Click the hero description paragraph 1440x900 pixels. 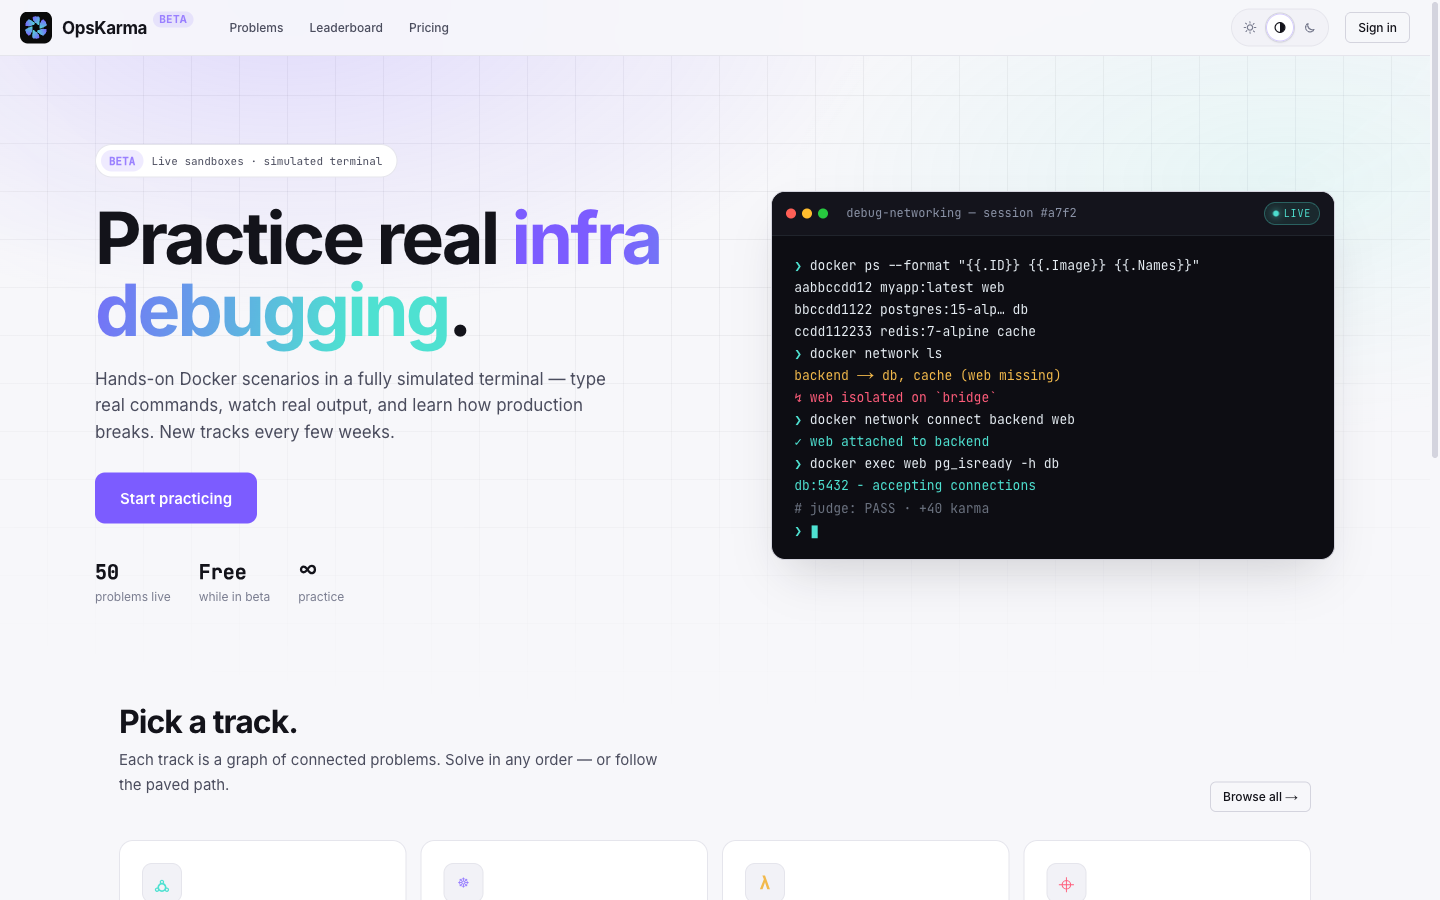tap(350, 405)
